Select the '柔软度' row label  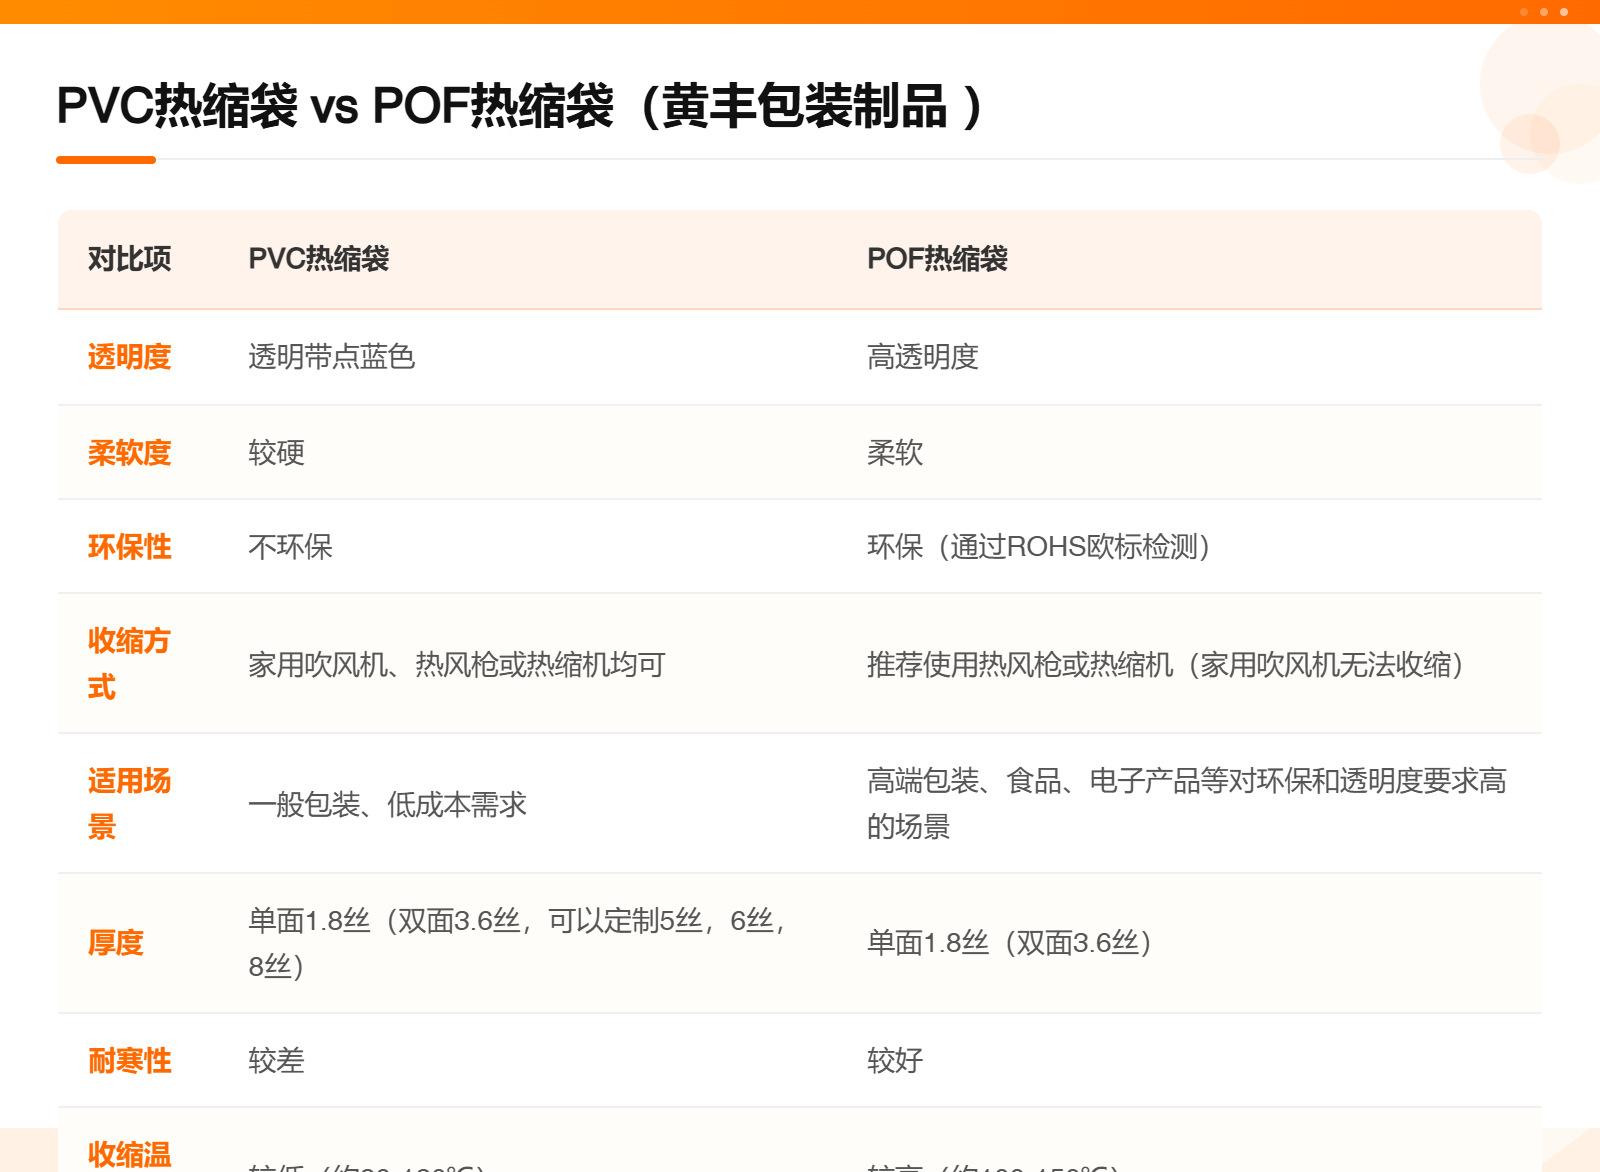129,453
